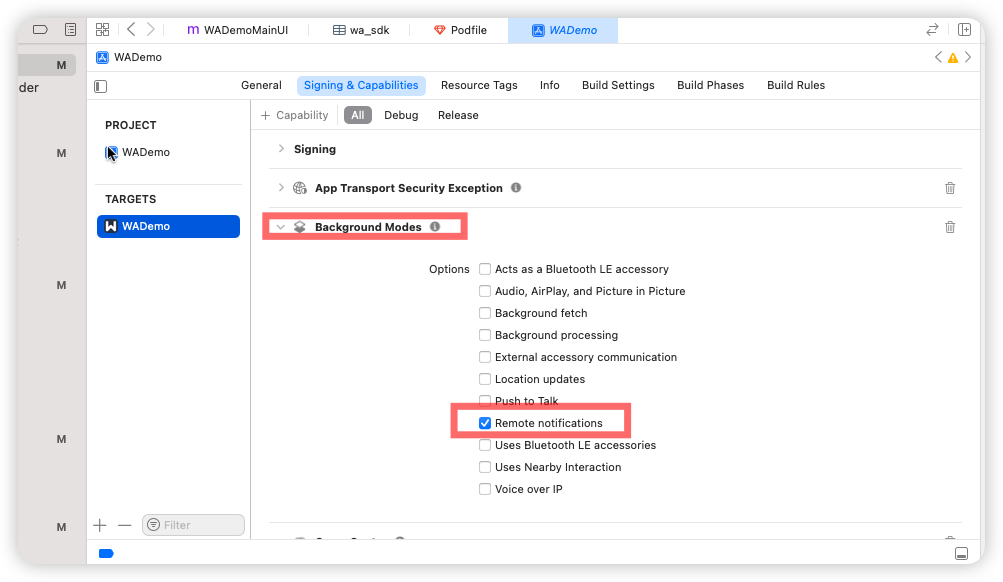Delete the Background Modes capability
This screenshot has width=1003, height=582.
tap(950, 227)
